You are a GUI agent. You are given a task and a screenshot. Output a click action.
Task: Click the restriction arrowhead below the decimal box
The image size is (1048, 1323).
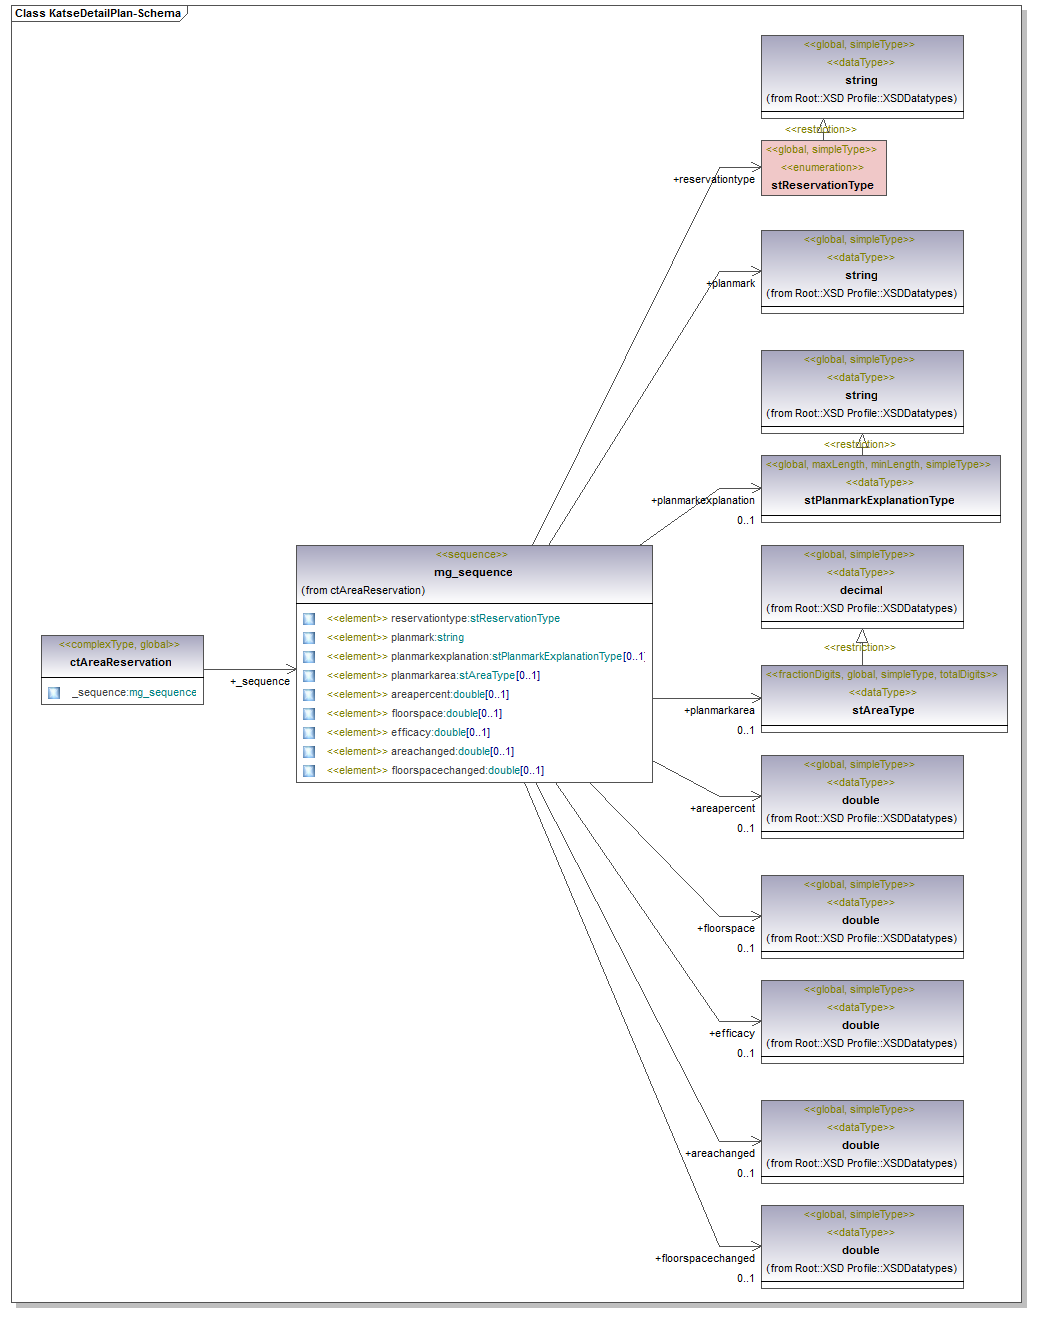(862, 636)
